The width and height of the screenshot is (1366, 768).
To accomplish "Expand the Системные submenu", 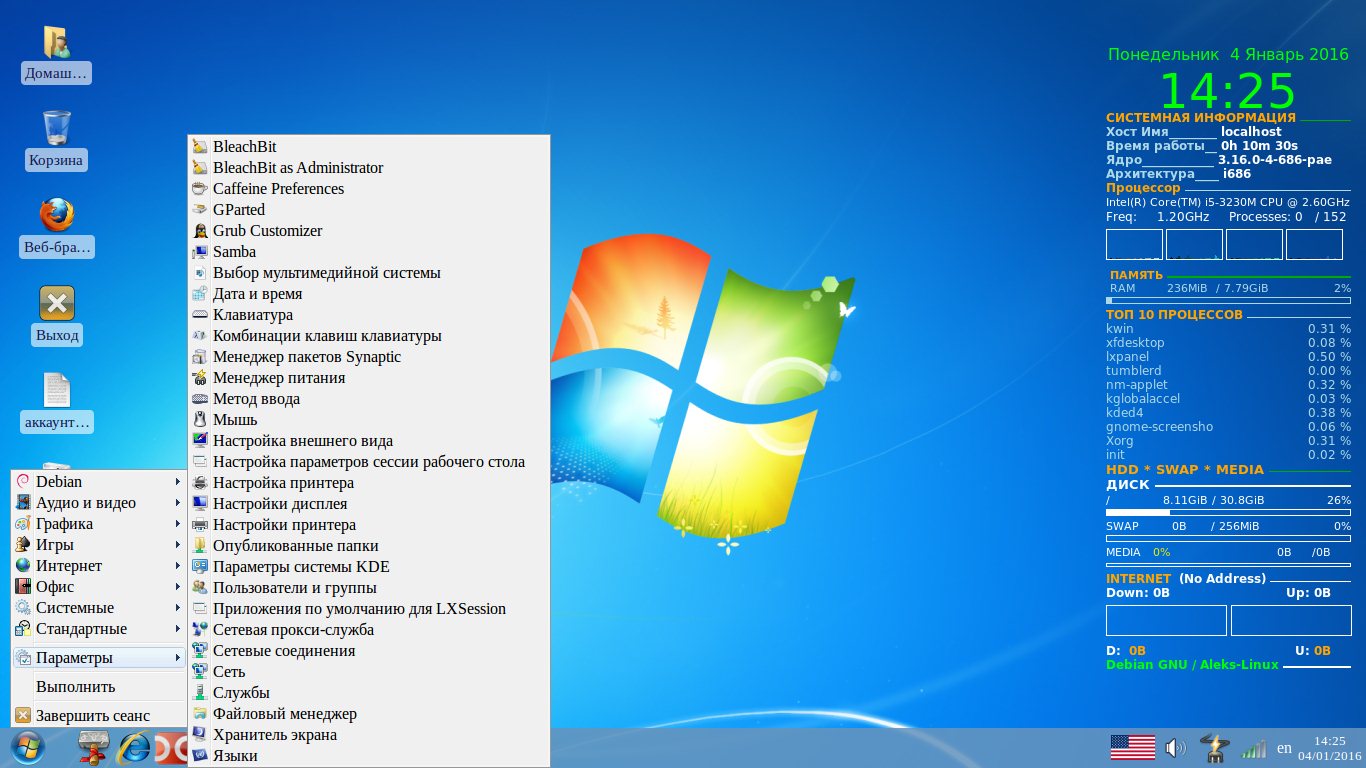I will tap(98, 607).
